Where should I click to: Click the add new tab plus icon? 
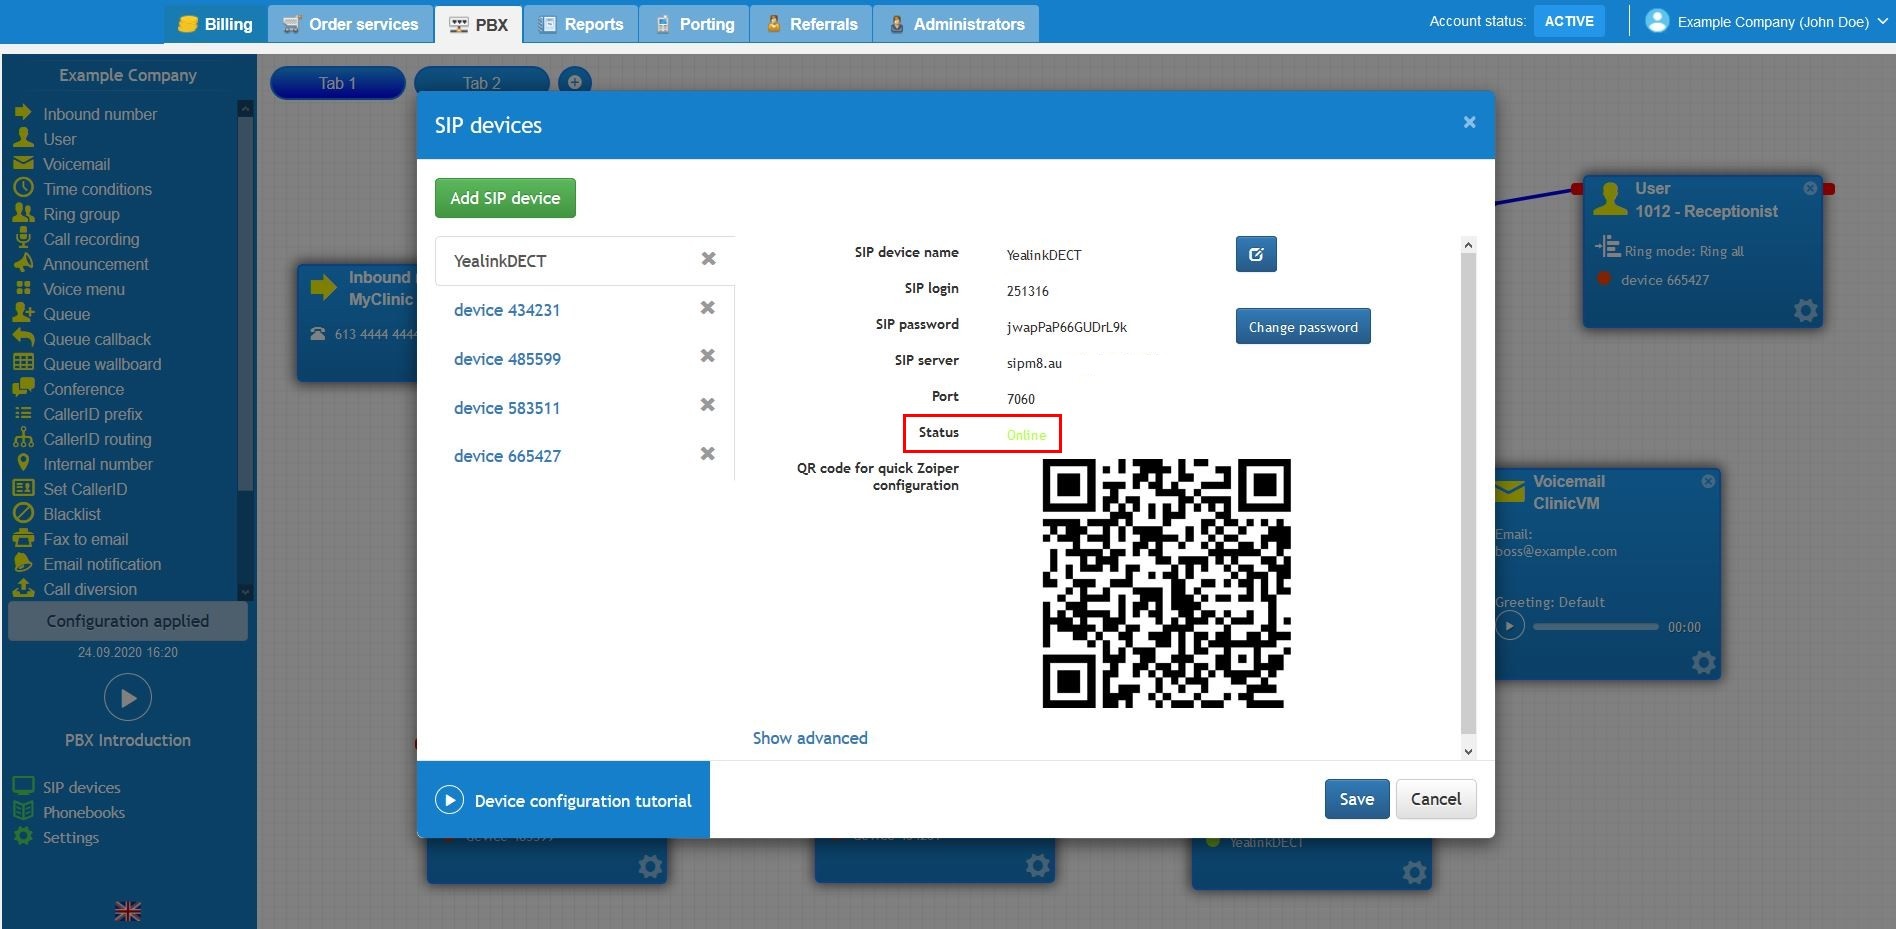[574, 82]
